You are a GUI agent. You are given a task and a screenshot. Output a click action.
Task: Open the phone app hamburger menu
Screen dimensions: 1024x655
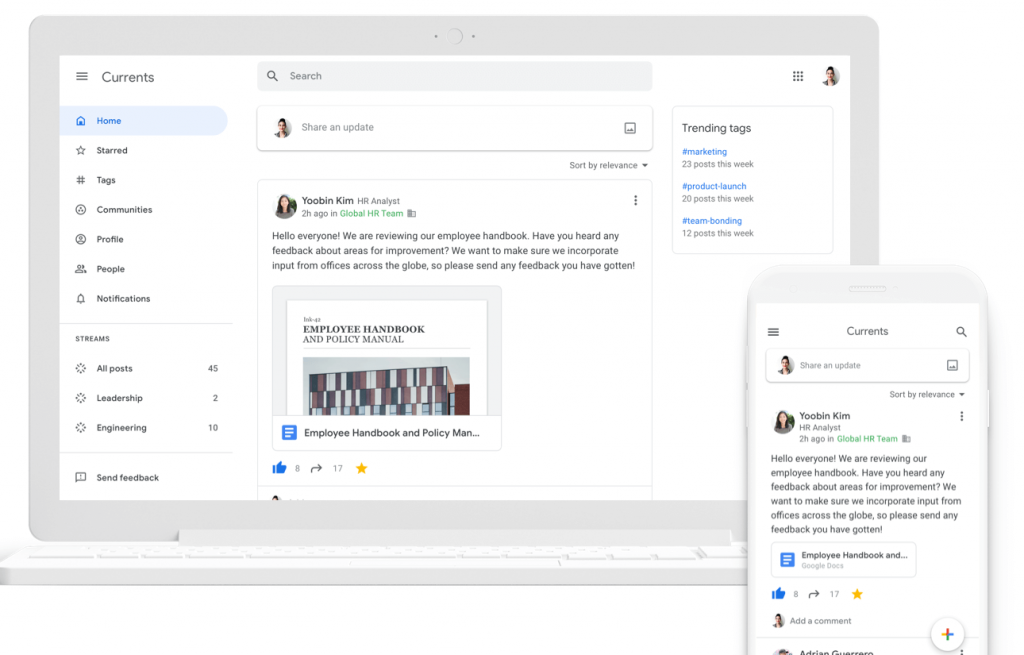773,332
